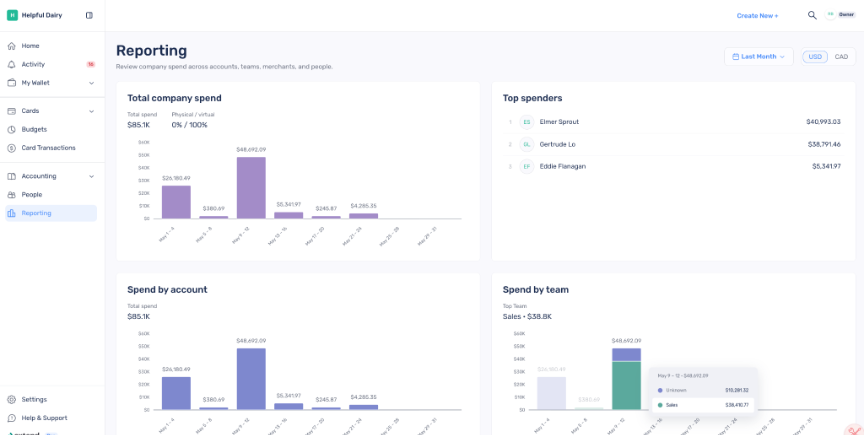Expand My Wallet chevron
The image size is (864, 435).
click(91, 83)
